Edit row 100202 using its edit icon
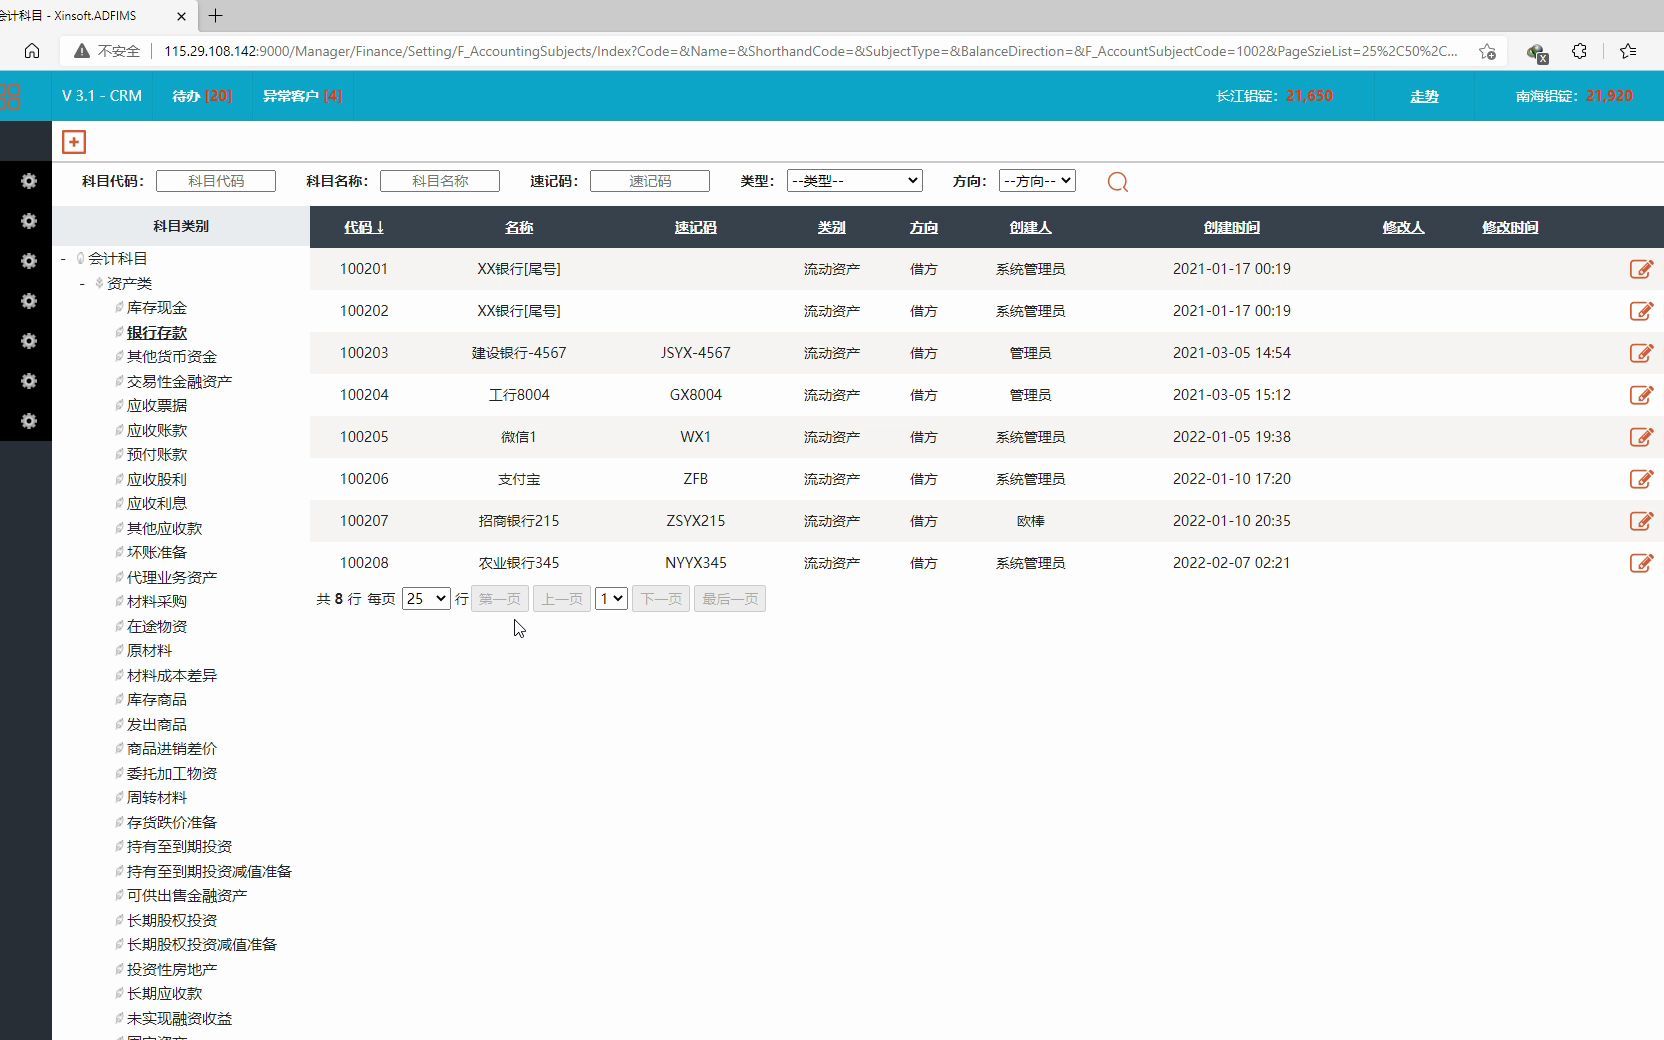The height and width of the screenshot is (1040, 1664). (1641, 311)
